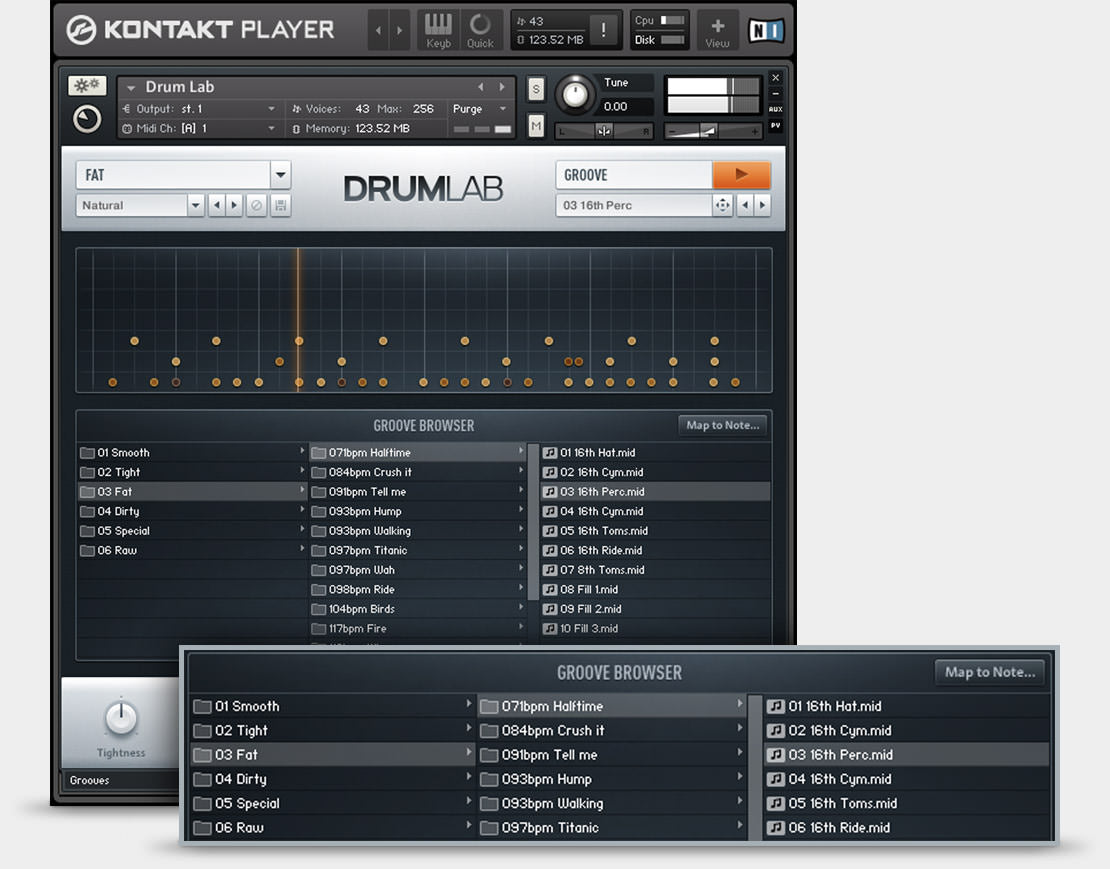The height and width of the screenshot is (869, 1110).
Task: Click right arrow beside Drum Lab name
Action: [x=502, y=87]
